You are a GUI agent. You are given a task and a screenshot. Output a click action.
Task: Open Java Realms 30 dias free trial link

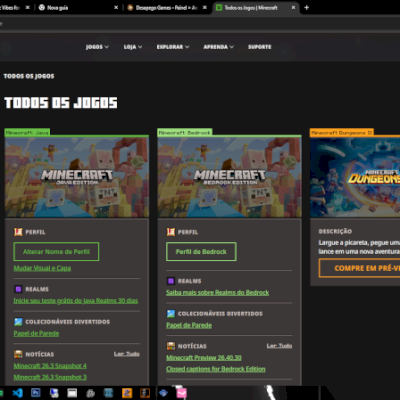pyautogui.click(x=76, y=301)
